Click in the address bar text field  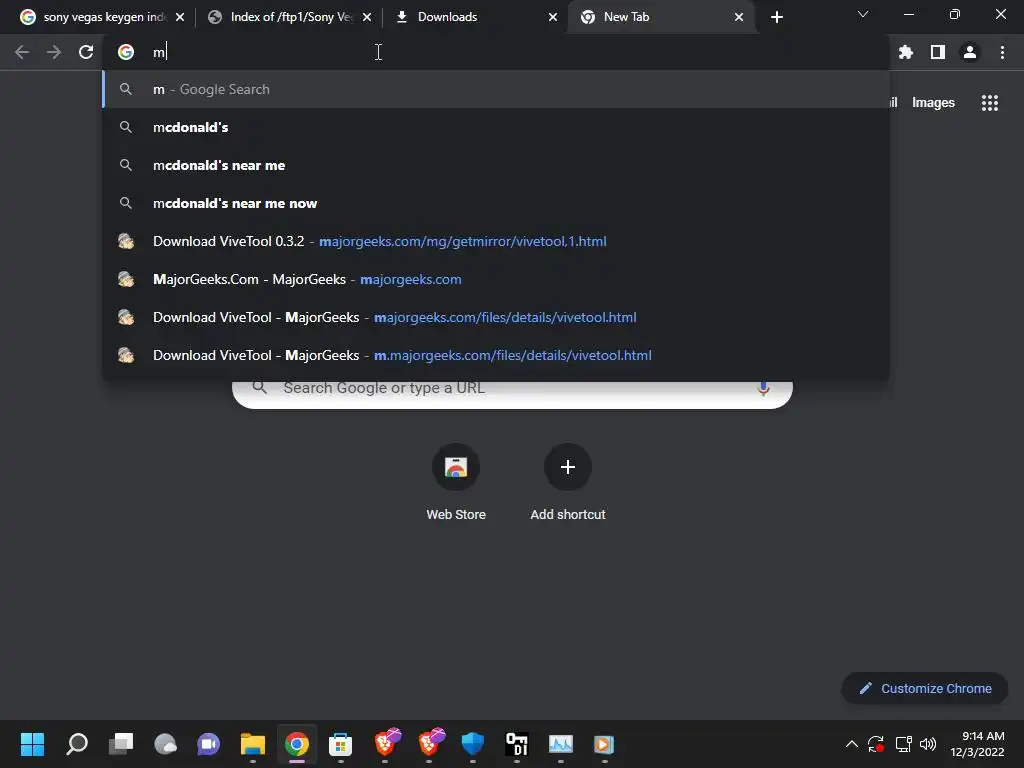coord(496,52)
